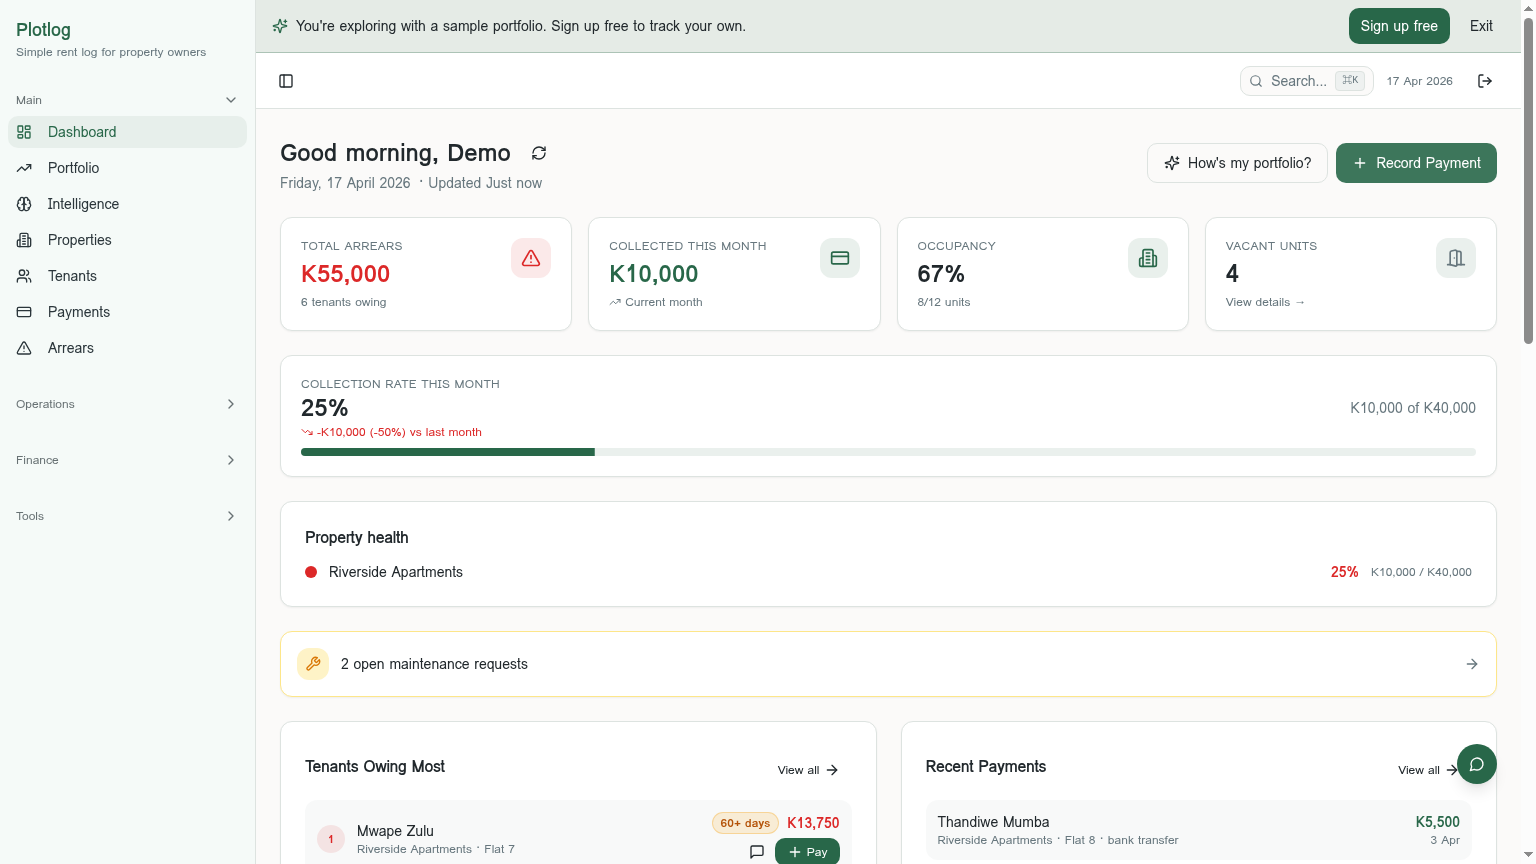Viewport: 1536px width, 864px height.
Task: Click the Riverside Apartments red status dot
Action: click(311, 572)
